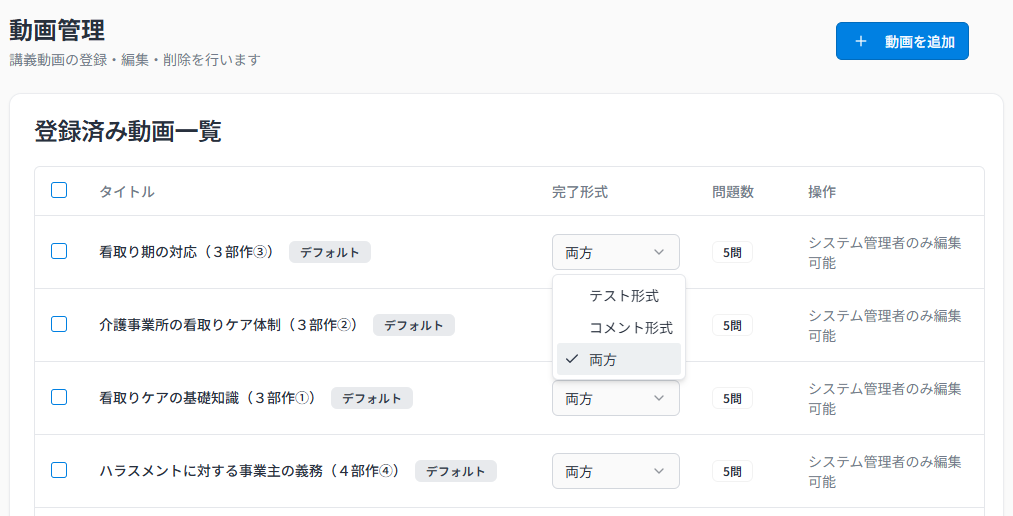The width and height of the screenshot is (1013, 516).
Task: Select checkbox for 介護事業所の看取りケア体制 row
Action: [x=59, y=324]
